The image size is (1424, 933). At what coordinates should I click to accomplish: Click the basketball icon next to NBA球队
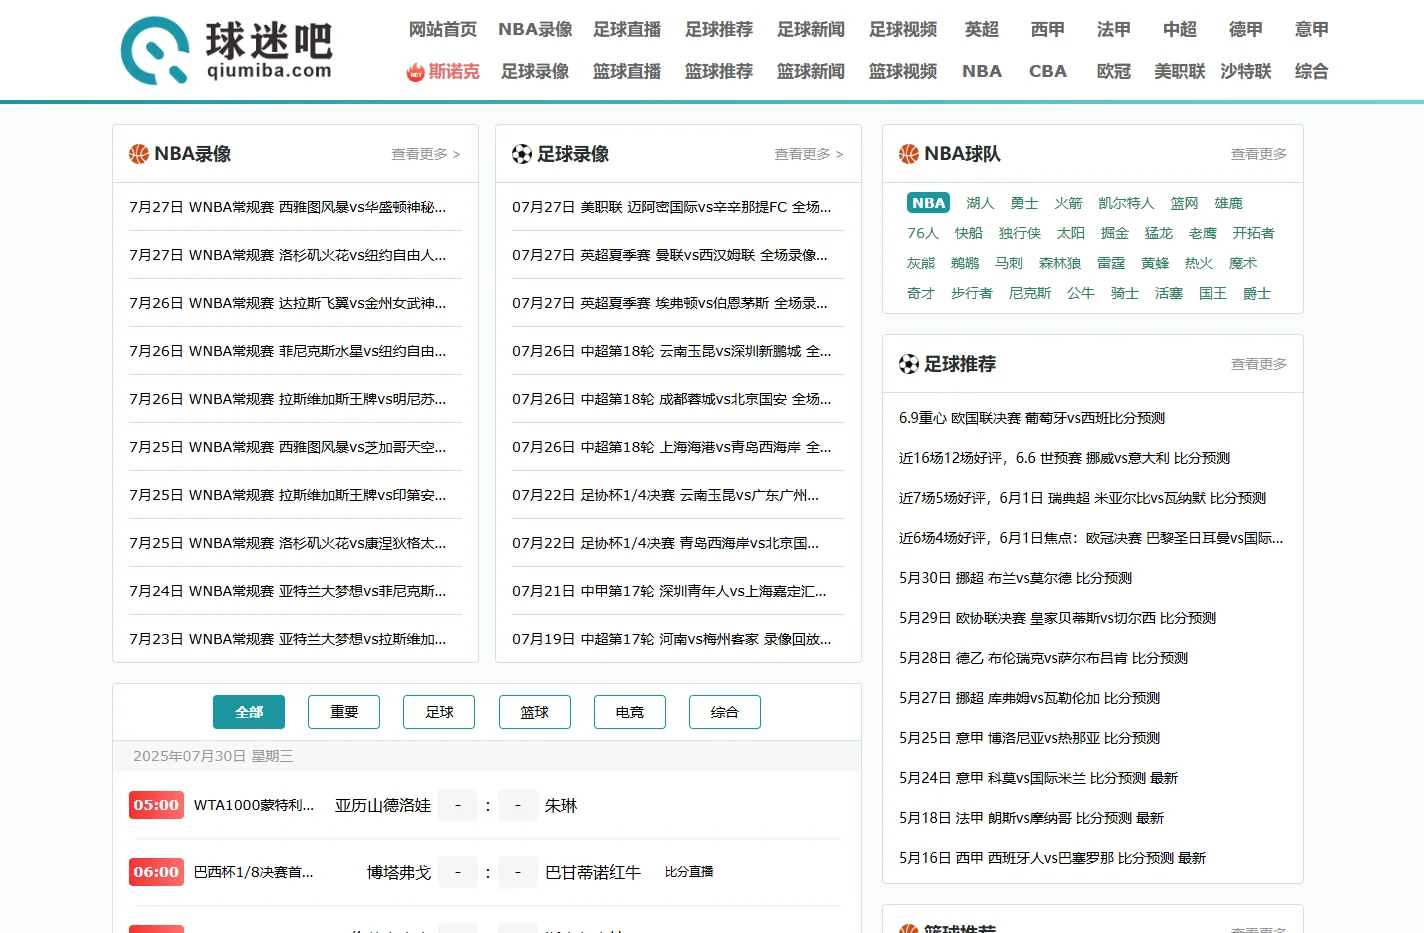909,154
